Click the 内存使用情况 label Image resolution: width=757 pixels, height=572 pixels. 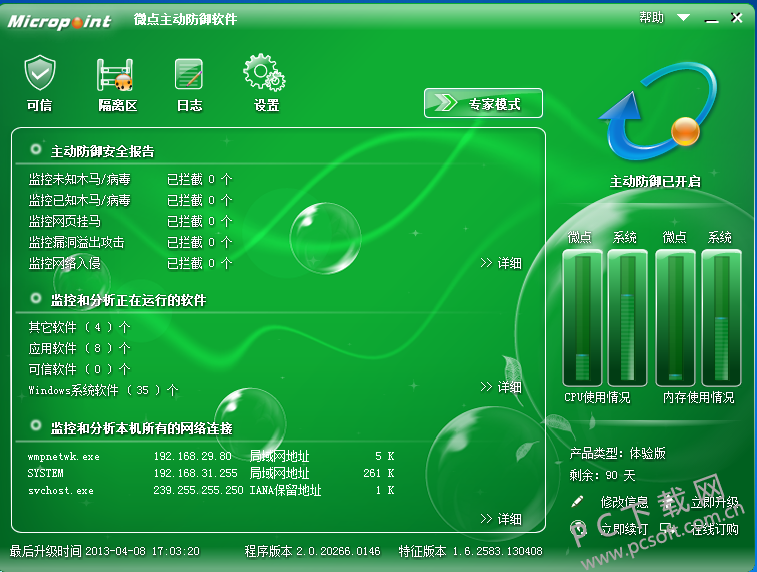click(x=699, y=397)
